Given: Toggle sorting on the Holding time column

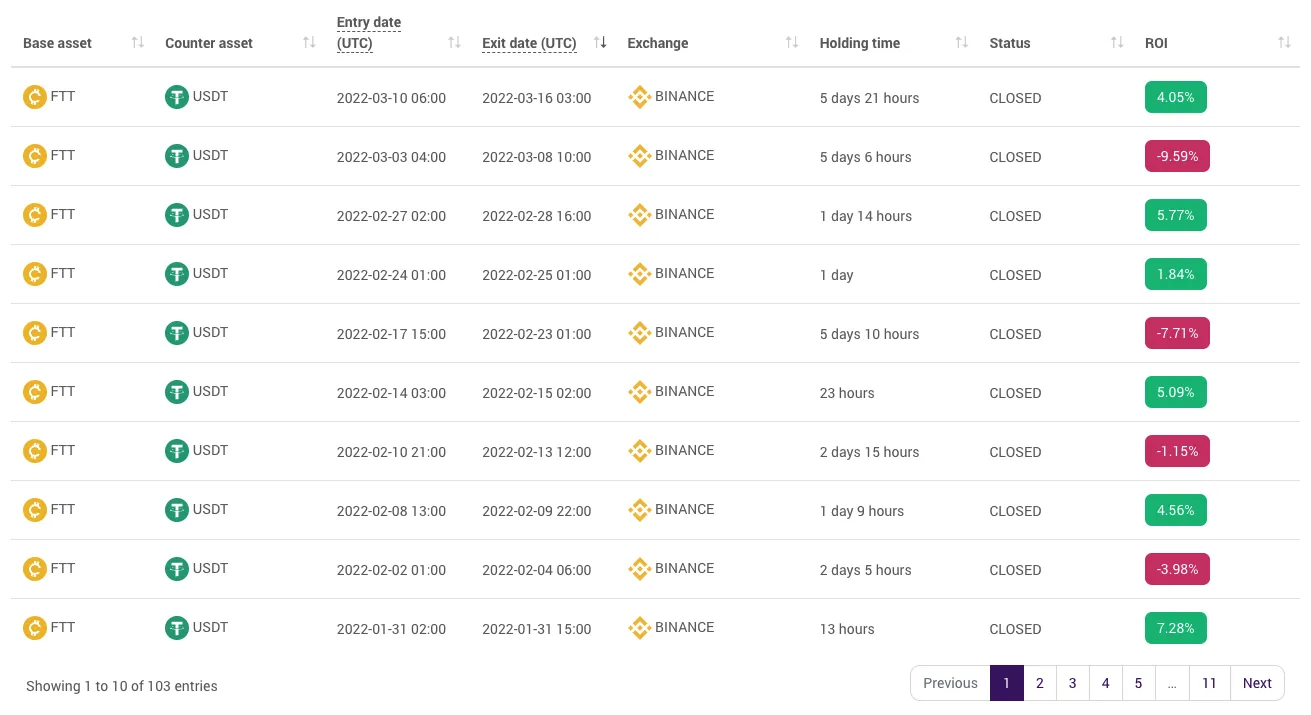Looking at the screenshot, I should coord(962,43).
